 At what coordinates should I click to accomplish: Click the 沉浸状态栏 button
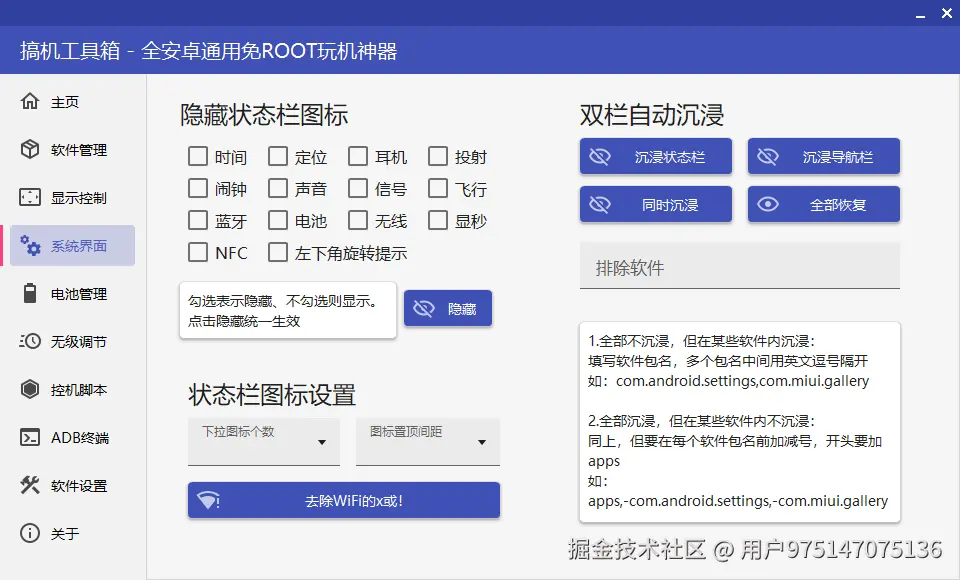click(656, 156)
